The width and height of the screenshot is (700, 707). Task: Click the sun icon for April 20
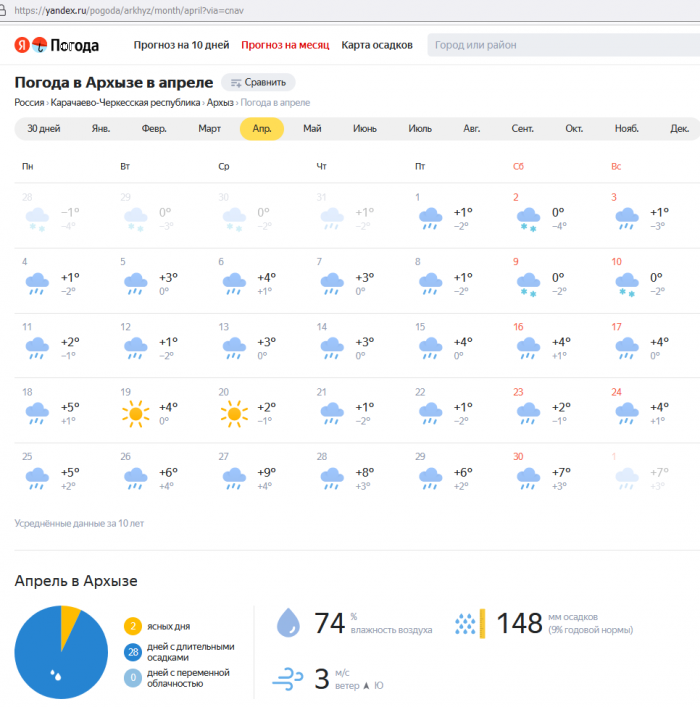coord(234,413)
